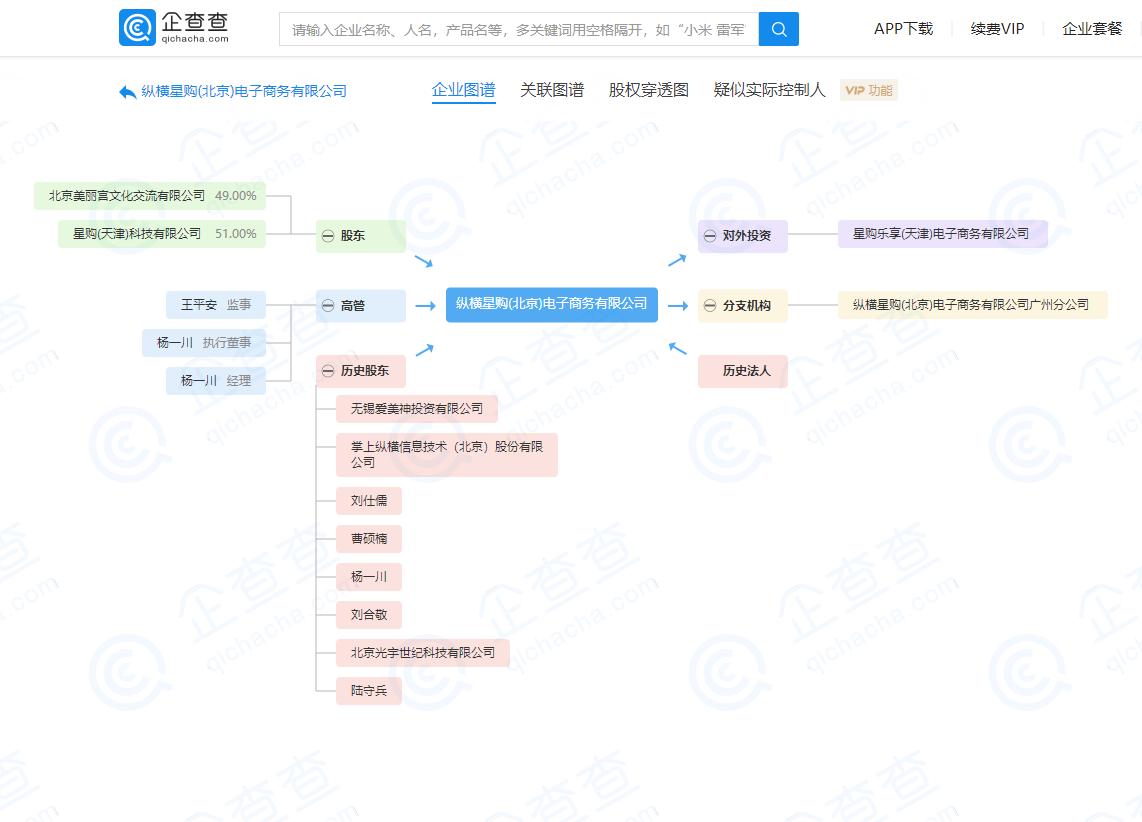Switch to the 关联图谱 tab

tap(550, 89)
